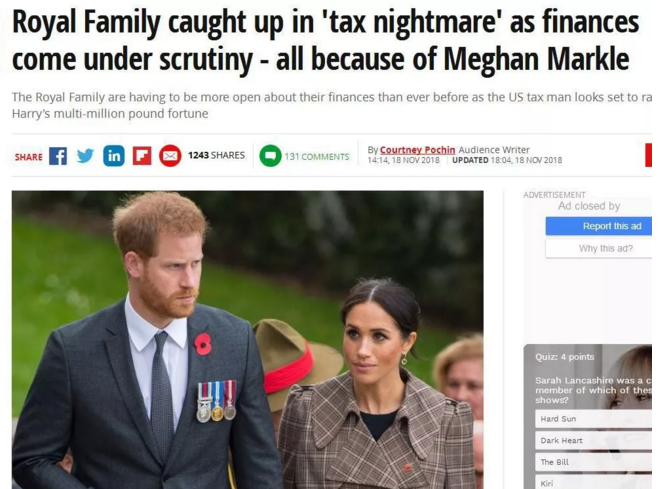Click the red button at right edge
This screenshot has height=489, width=667.
649,155
